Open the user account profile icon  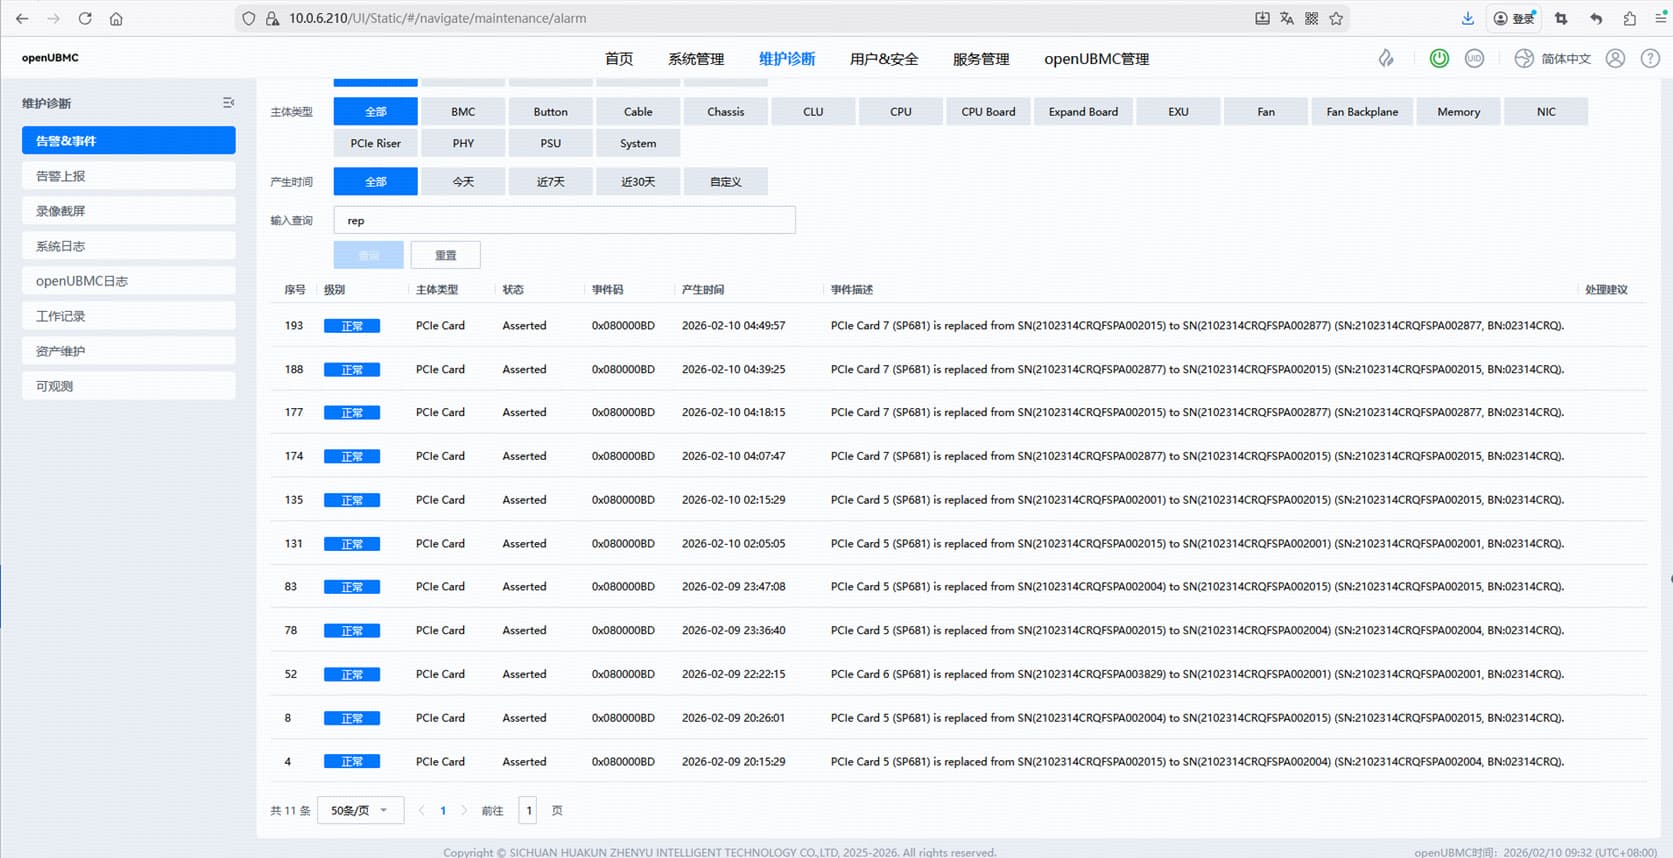1615,59
